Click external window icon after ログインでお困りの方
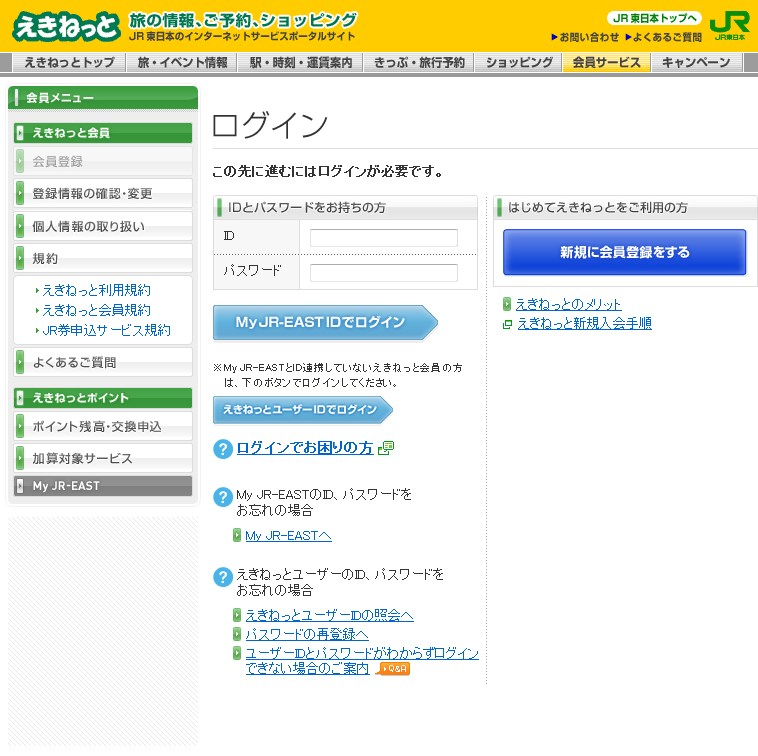The width and height of the screenshot is (758, 756). 386,448
